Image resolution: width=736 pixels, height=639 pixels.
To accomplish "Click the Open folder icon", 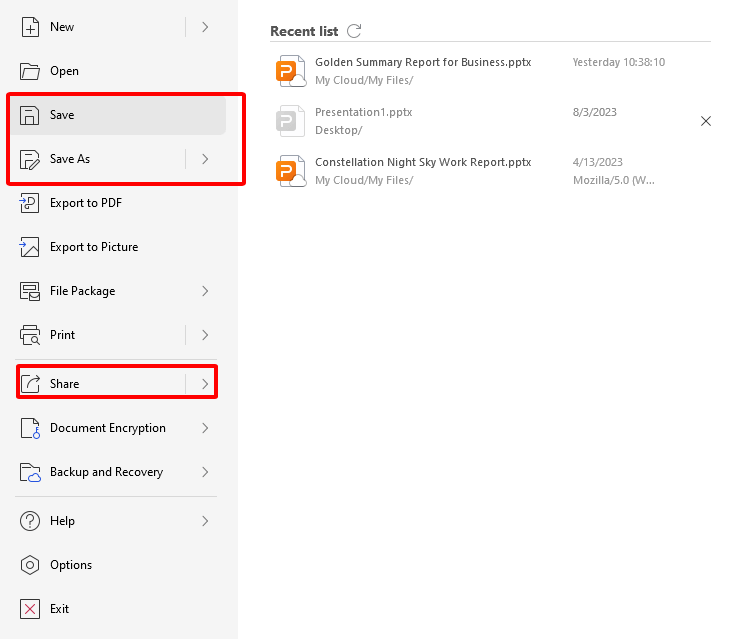I will pyautogui.click(x=30, y=71).
